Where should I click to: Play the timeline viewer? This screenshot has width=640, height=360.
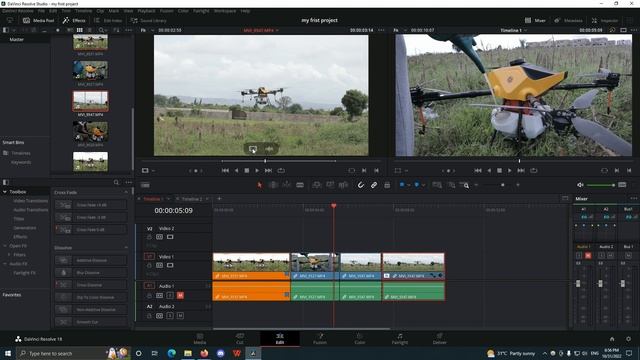[510, 171]
